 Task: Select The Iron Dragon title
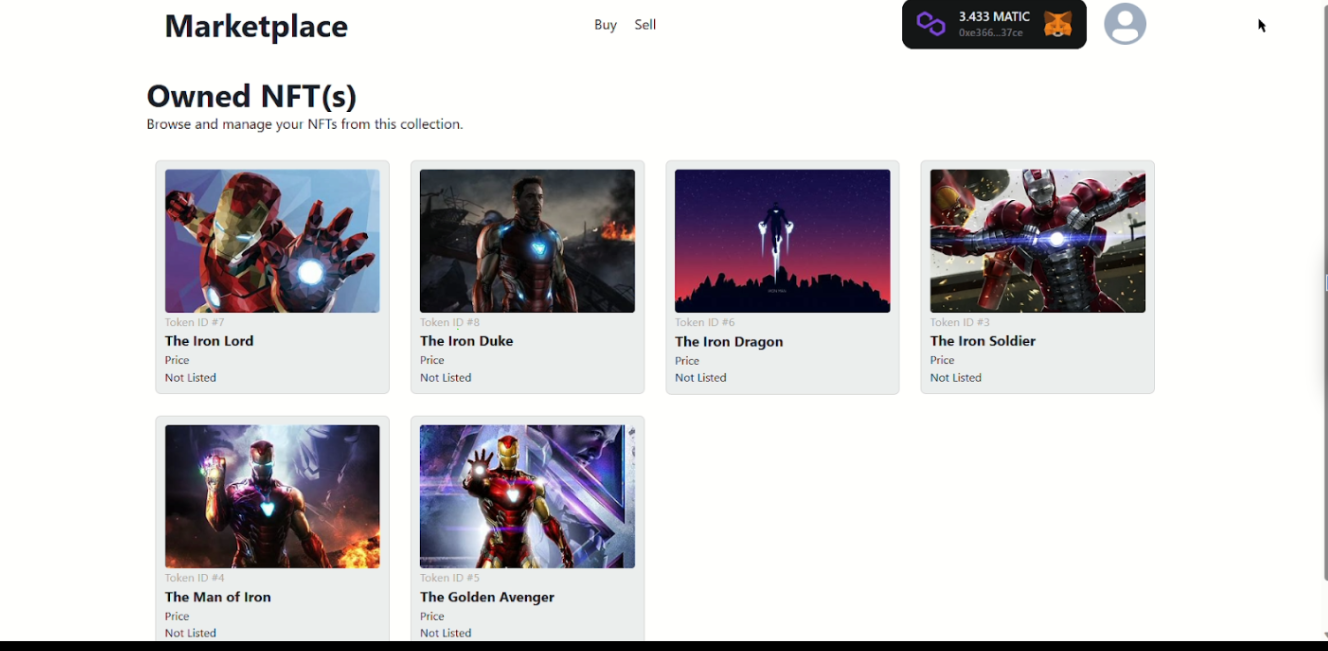[x=729, y=342]
